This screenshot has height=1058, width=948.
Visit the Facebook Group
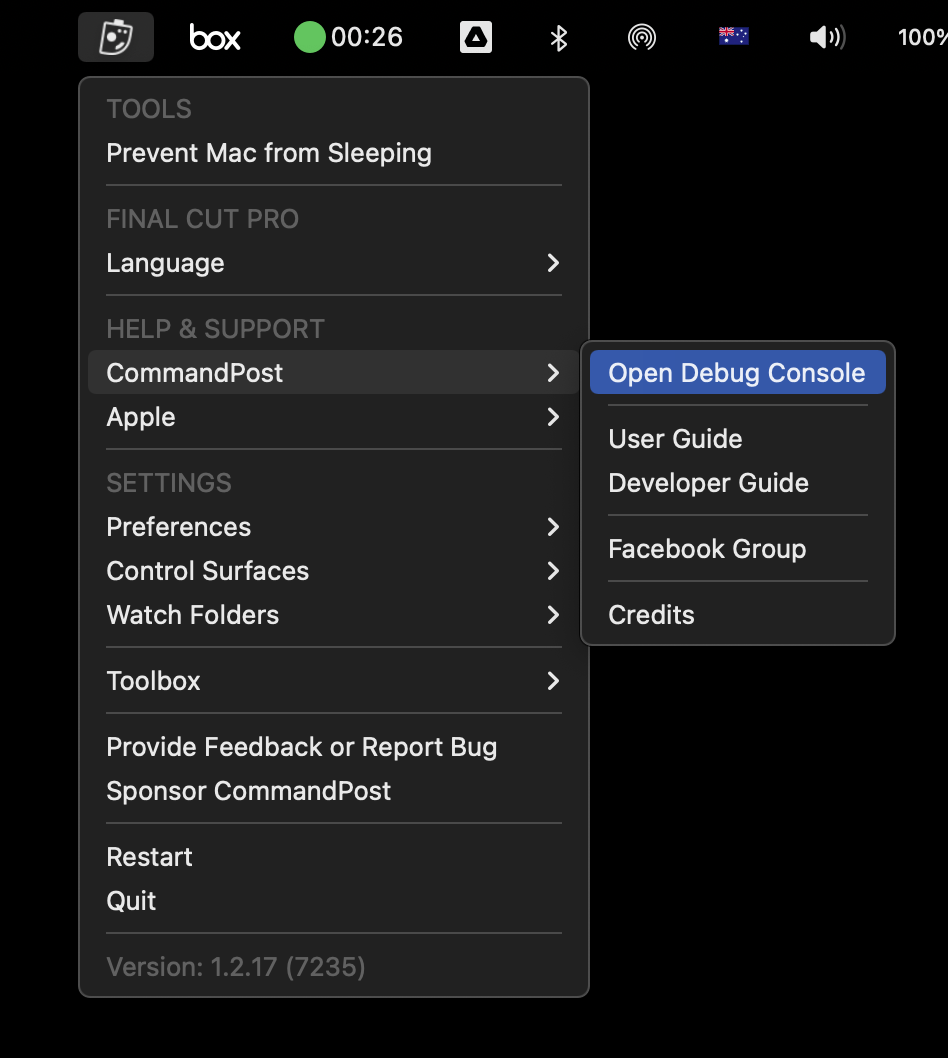737,549
